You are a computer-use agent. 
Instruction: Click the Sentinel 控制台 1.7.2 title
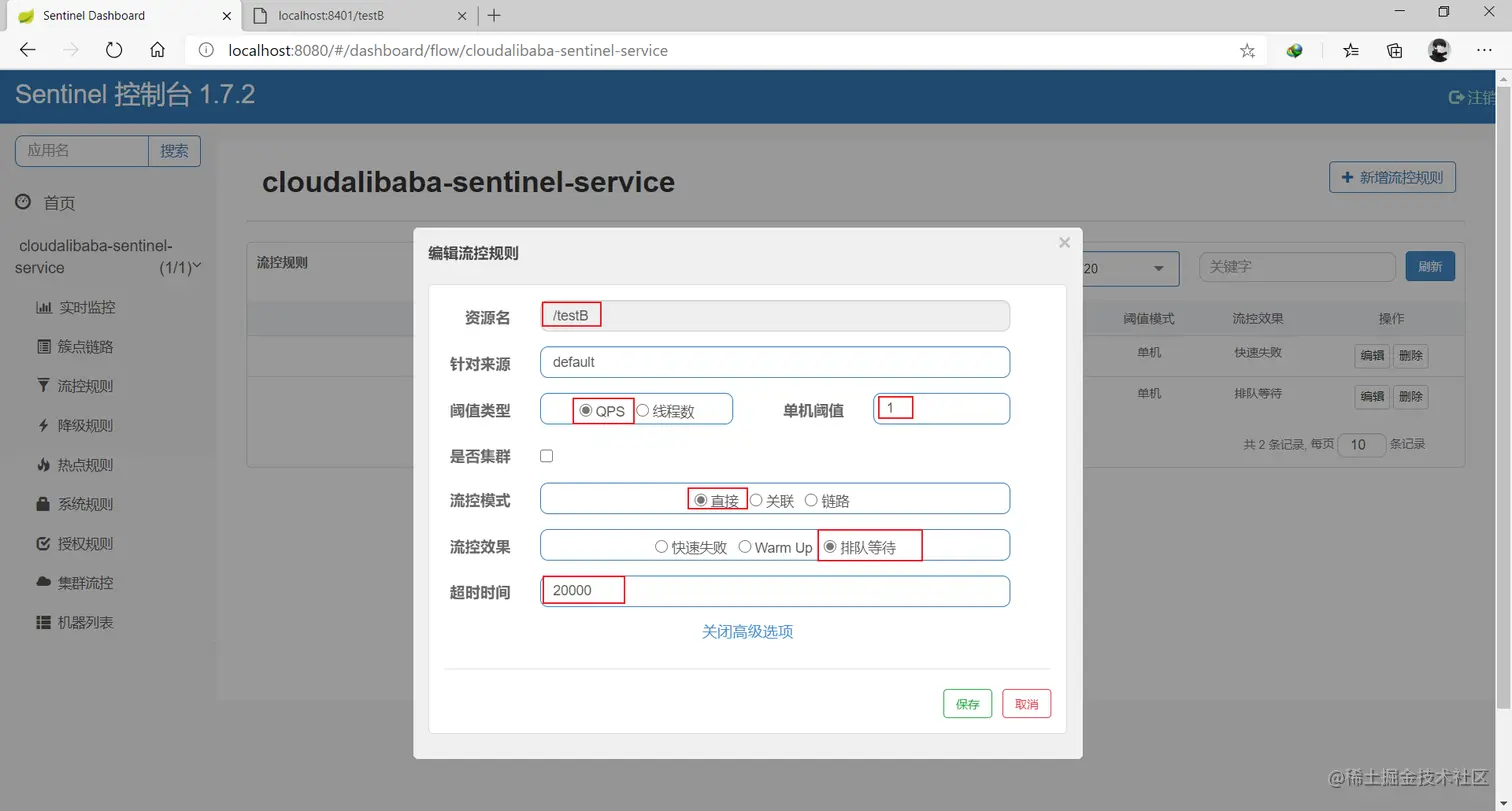point(135,95)
